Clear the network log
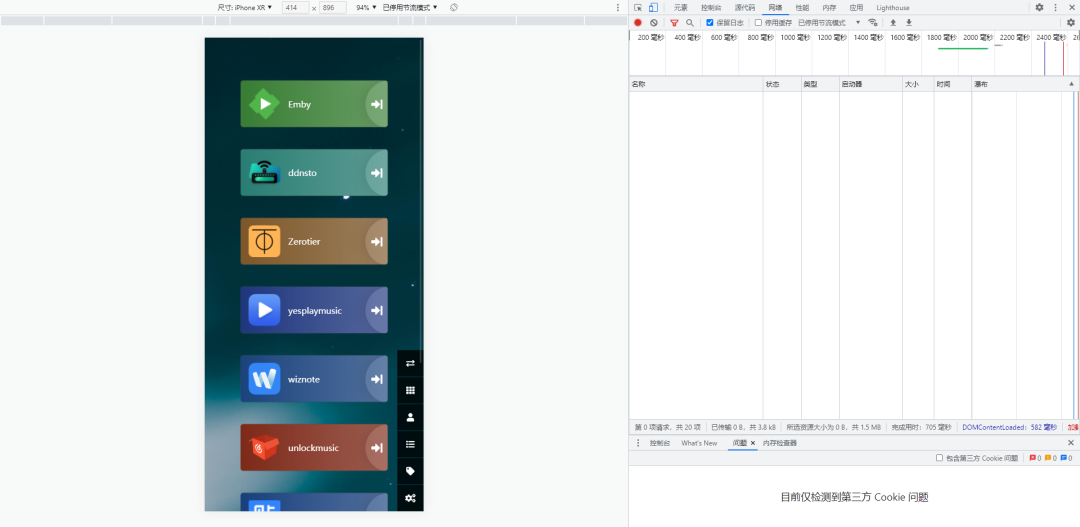This screenshot has height=527, width=1080. click(654, 23)
